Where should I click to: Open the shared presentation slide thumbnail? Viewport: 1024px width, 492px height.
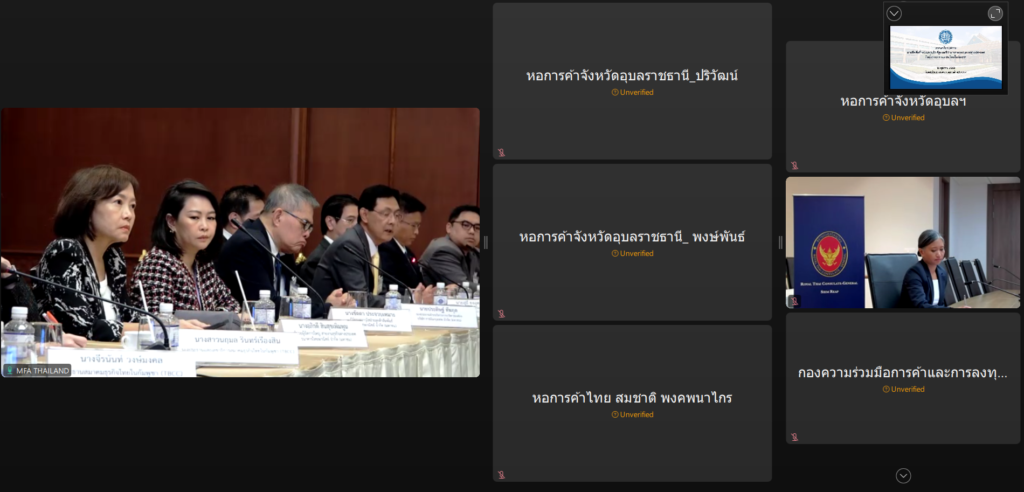pos(946,57)
